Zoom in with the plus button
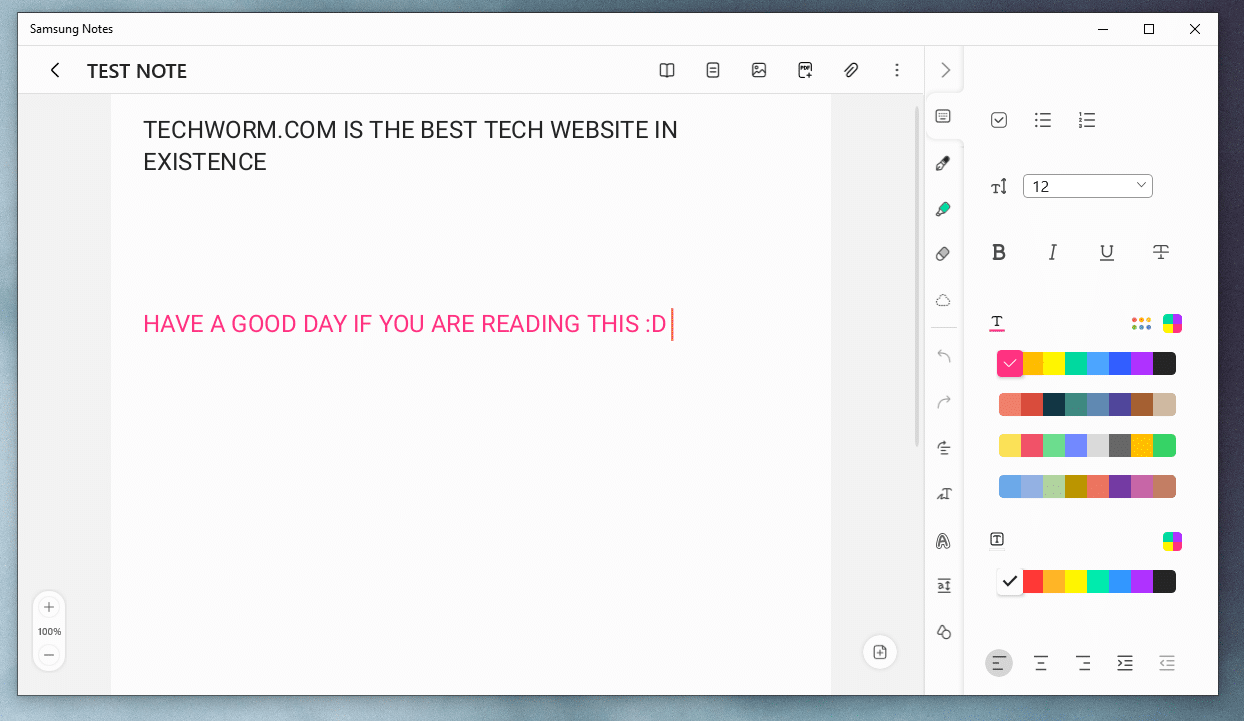Screen dimensions: 1244x721 49,607
